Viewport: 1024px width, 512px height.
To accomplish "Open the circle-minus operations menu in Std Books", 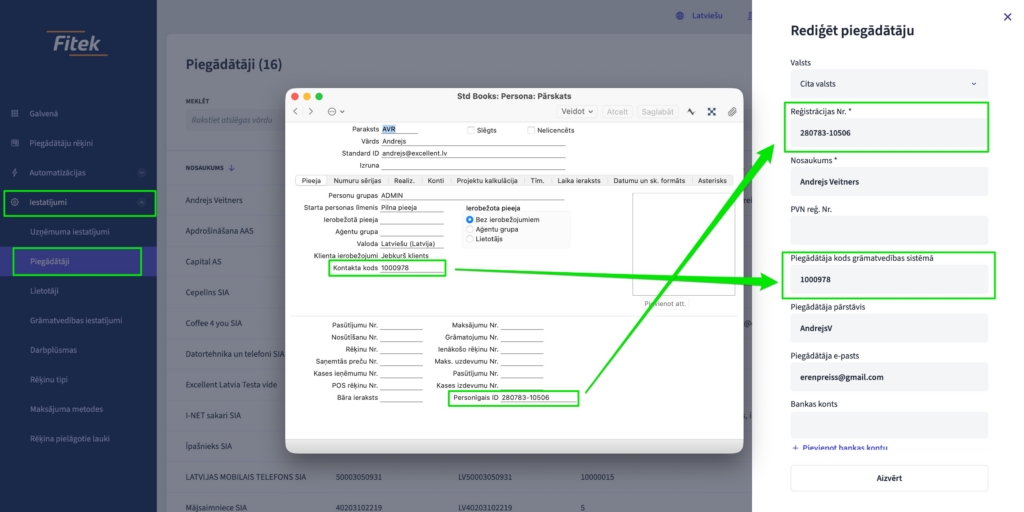I will click(x=335, y=112).
